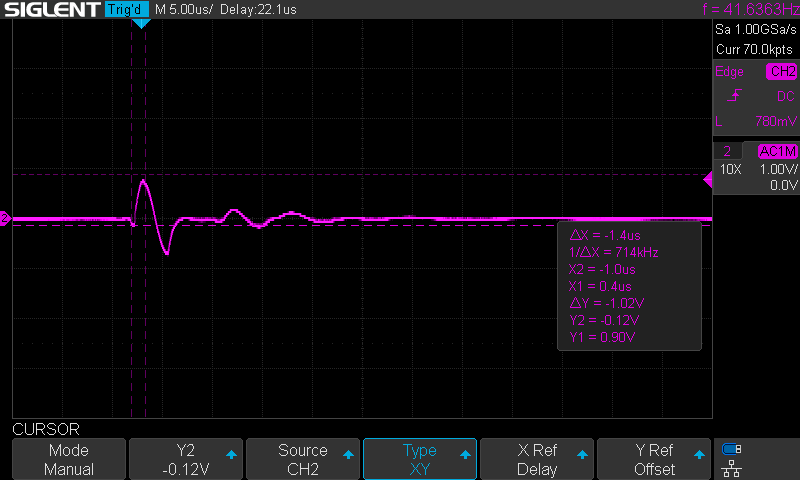Click the M 5.00us/ timebase readout
Image resolution: width=800 pixels, height=480 pixels.
point(183,9)
